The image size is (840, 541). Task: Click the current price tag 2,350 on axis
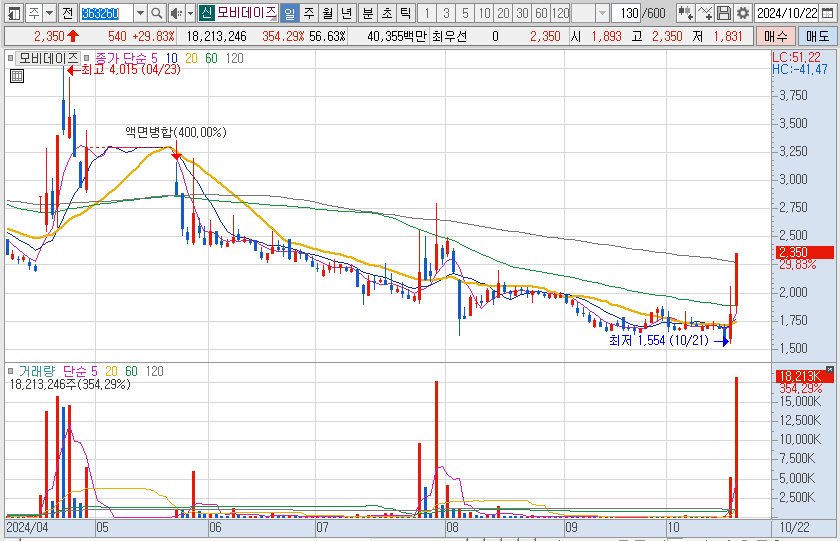[x=804, y=252]
